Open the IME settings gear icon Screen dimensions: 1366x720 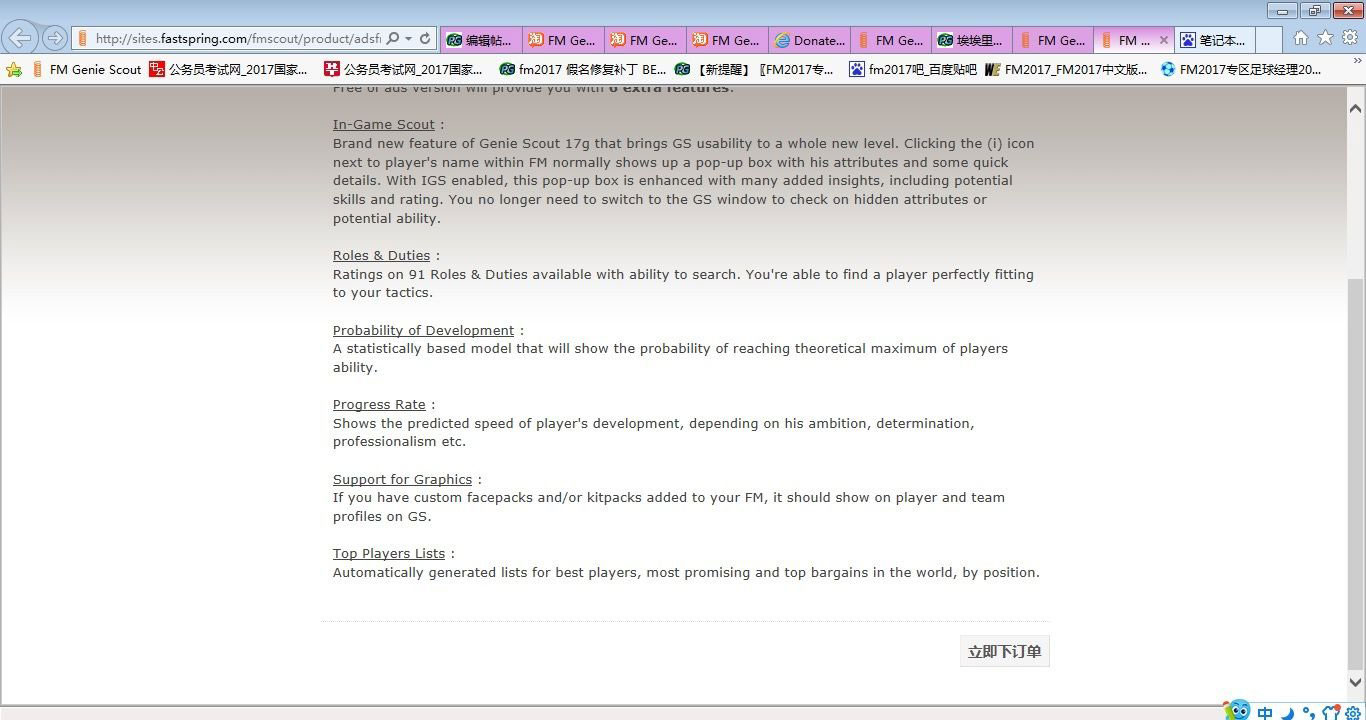pos(1353,713)
